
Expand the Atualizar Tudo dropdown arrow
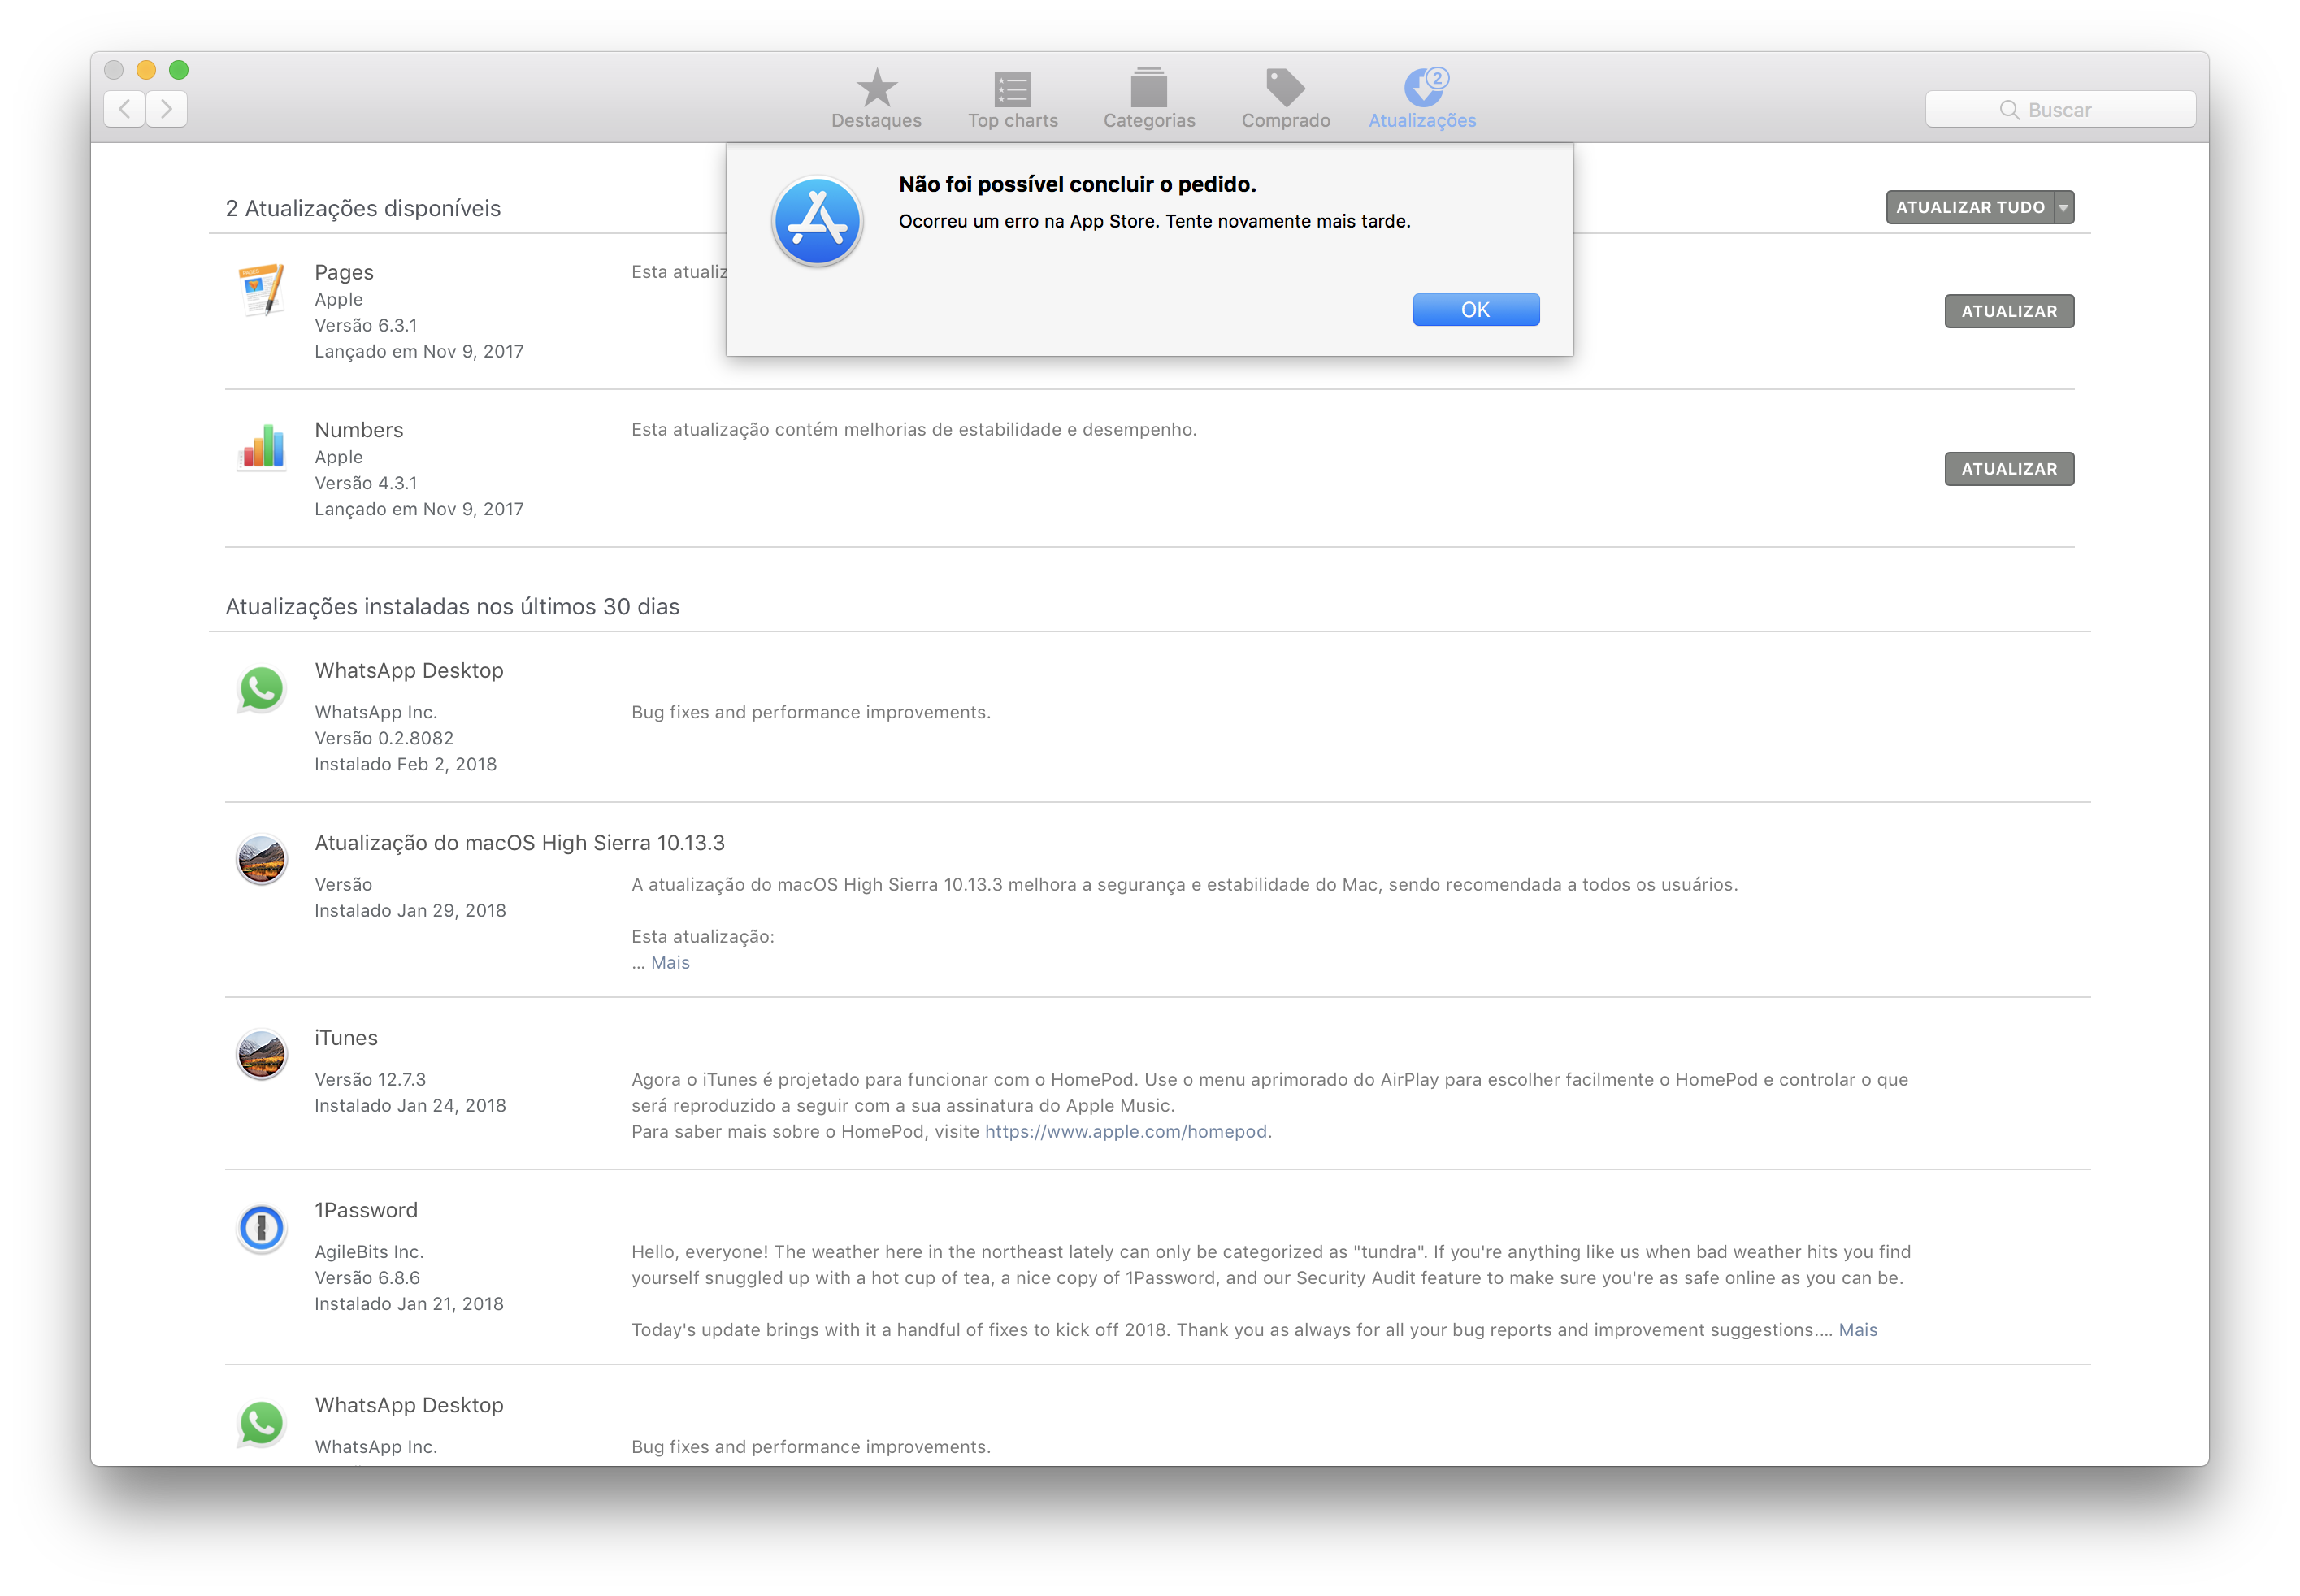[x=2063, y=207]
